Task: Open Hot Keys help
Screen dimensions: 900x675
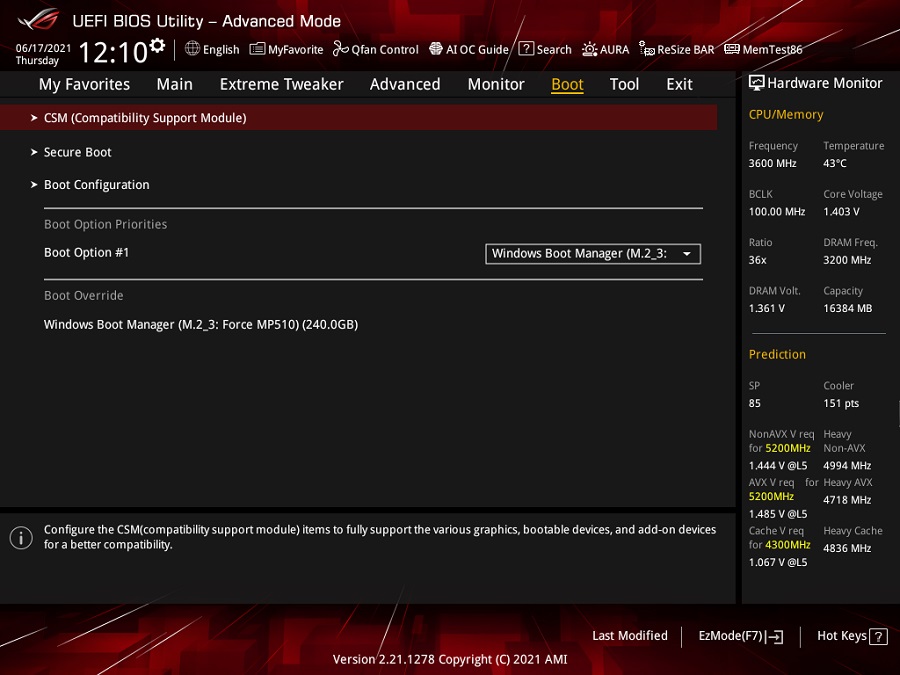Action: click(852, 636)
